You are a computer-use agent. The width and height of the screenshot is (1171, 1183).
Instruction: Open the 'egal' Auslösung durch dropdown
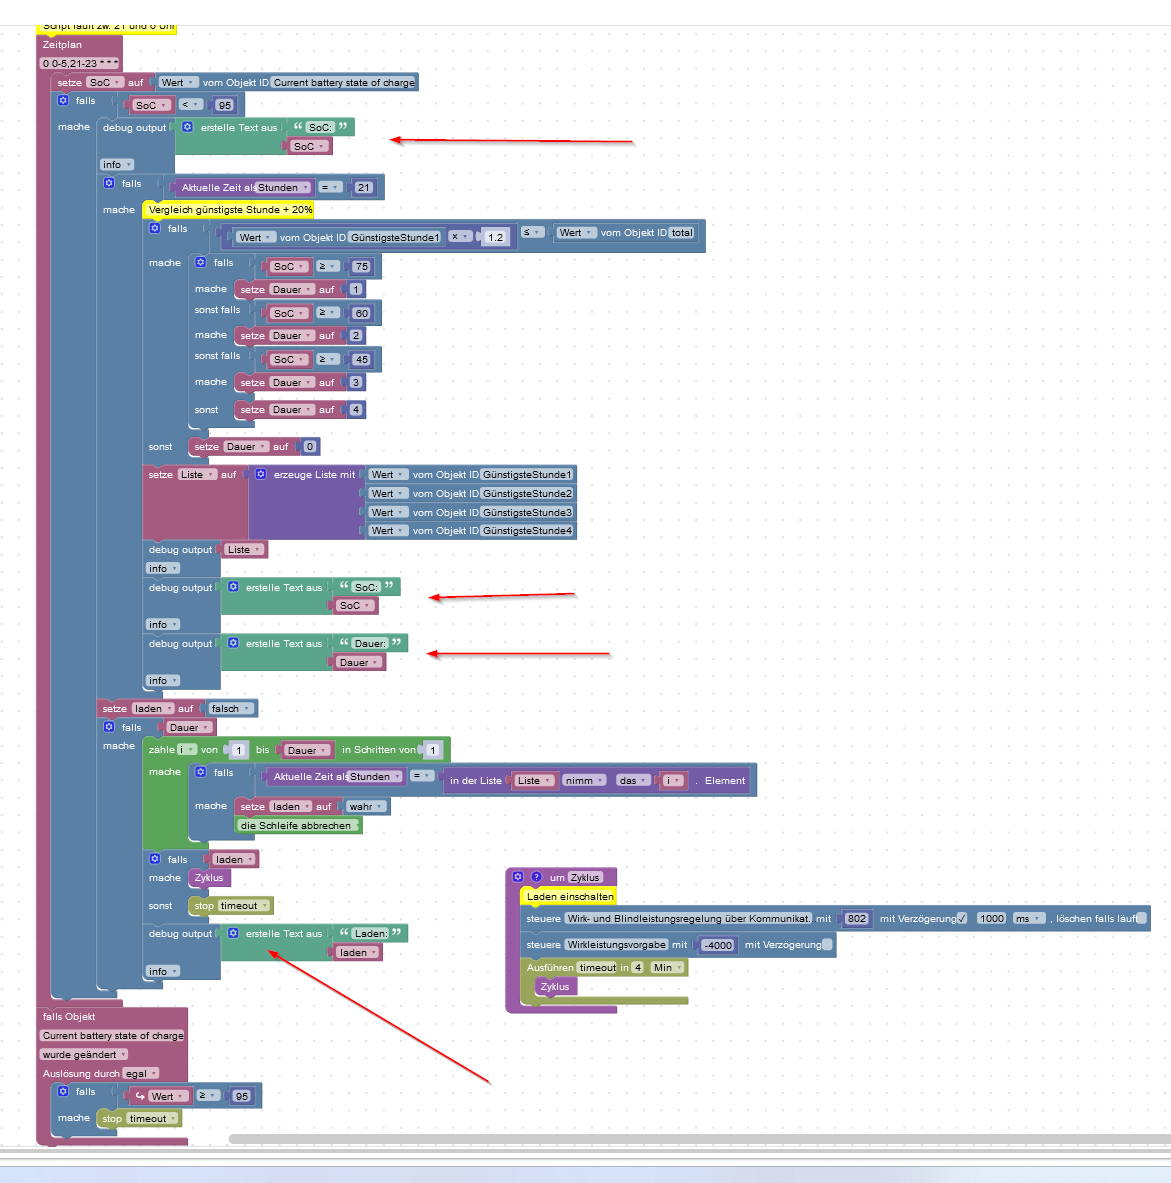(141, 1074)
